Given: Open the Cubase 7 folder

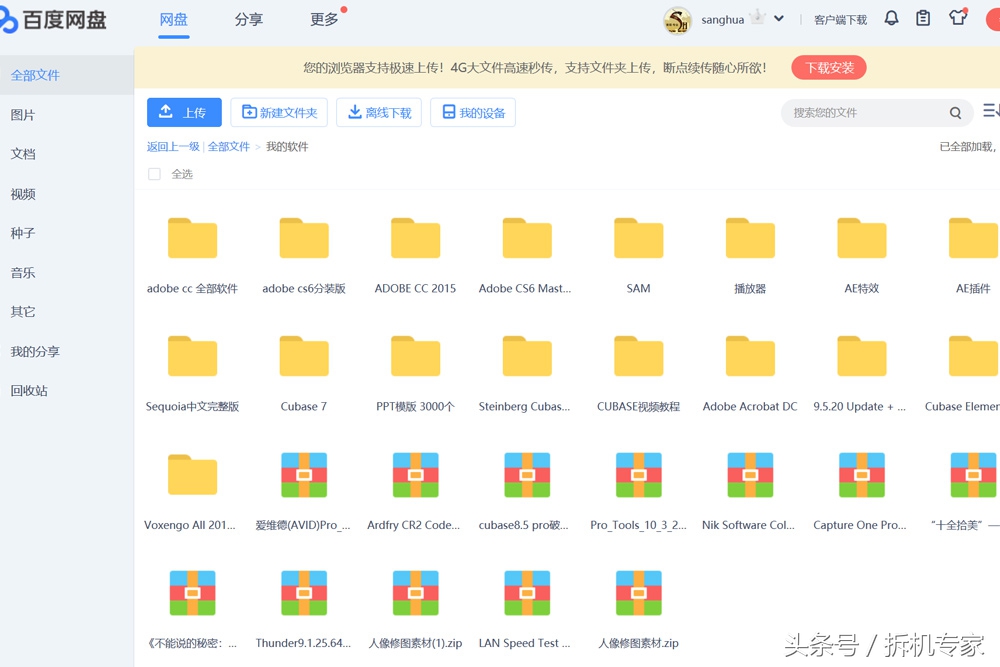Looking at the screenshot, I should [304, 356].
